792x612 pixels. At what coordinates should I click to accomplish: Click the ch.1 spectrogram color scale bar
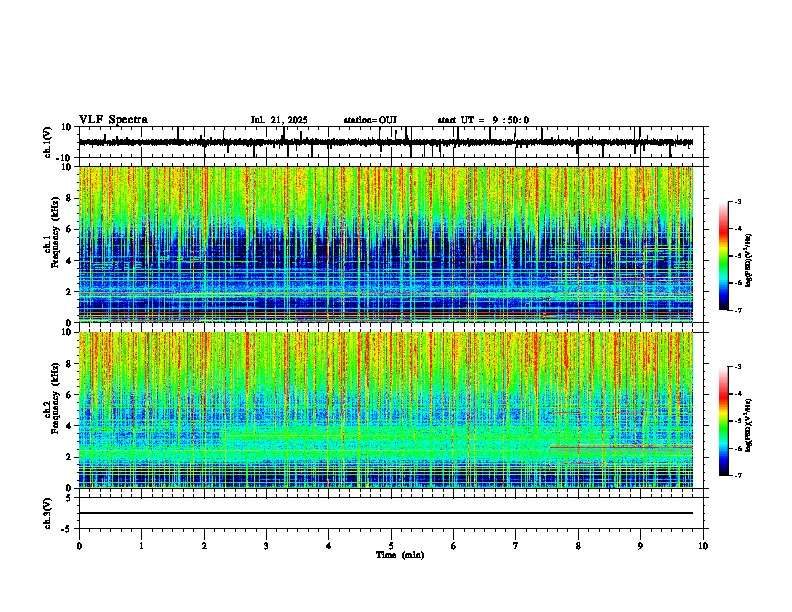click(724, 256)
